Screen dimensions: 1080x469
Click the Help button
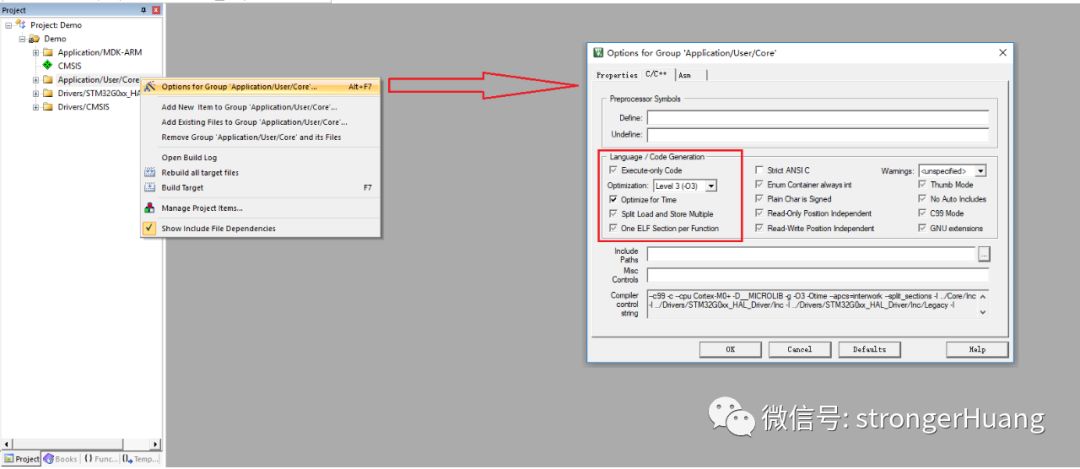977,350
